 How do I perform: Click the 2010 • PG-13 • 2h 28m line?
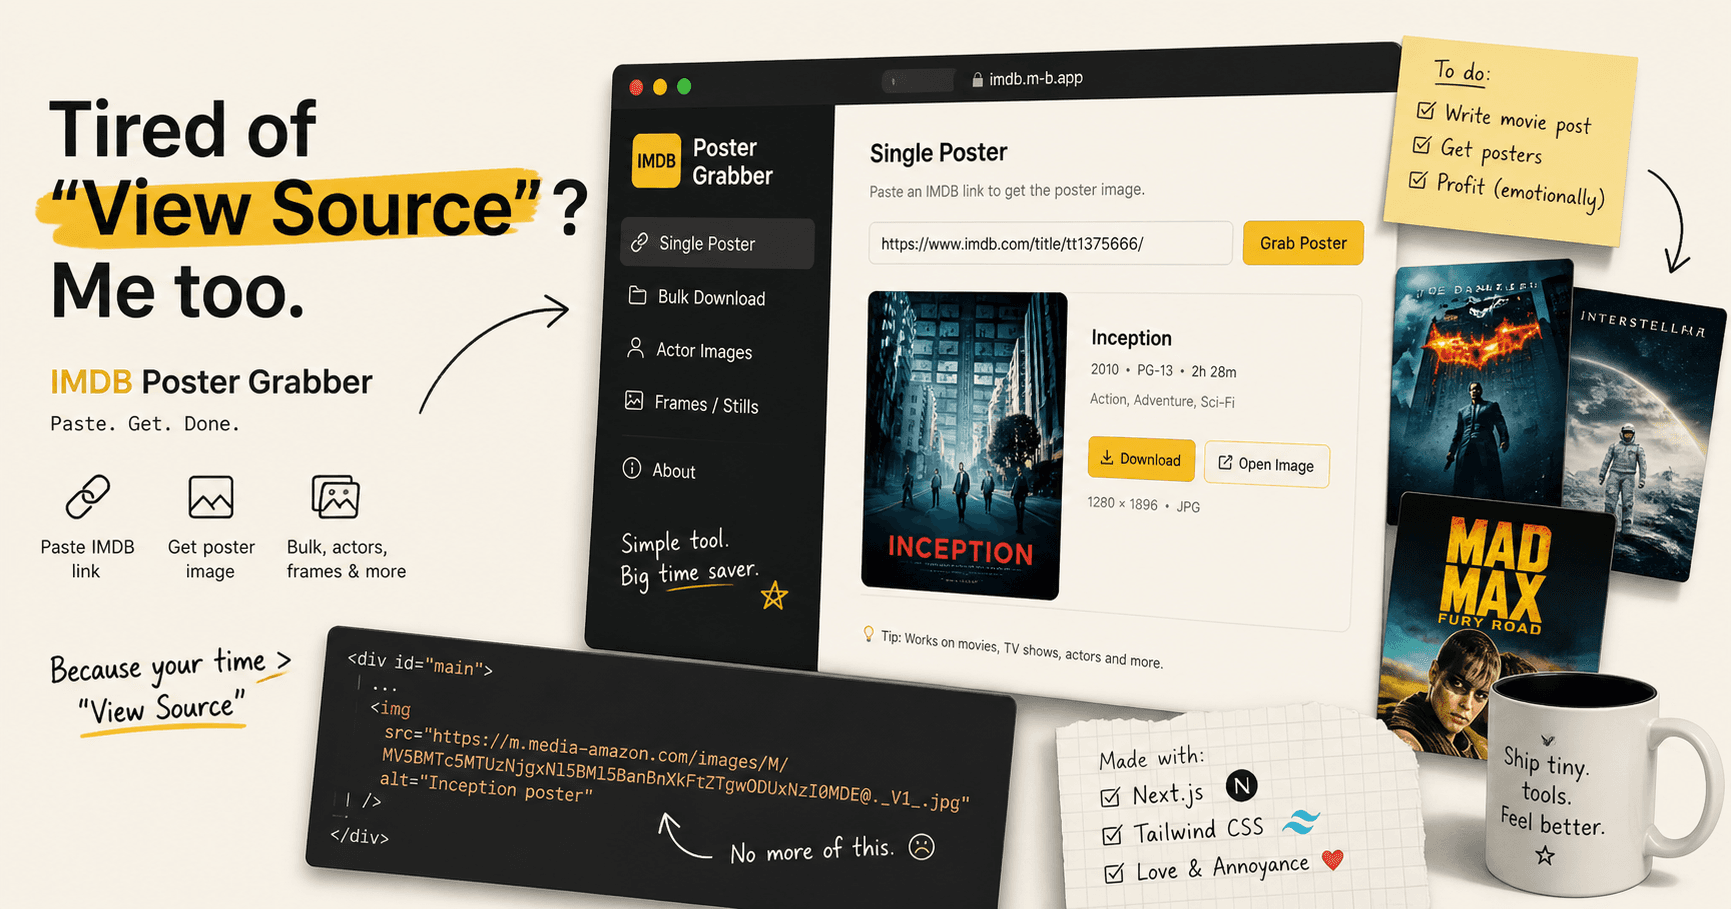[x=1163, y=370]
